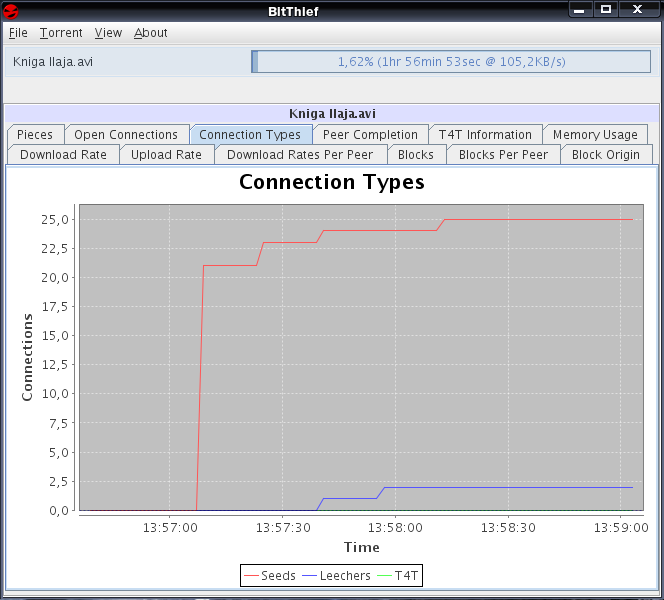This screenshot has width=664, height=600.
Task: Maximize the BitThief window
Action: pyautogui.click(x=606, y=10)
